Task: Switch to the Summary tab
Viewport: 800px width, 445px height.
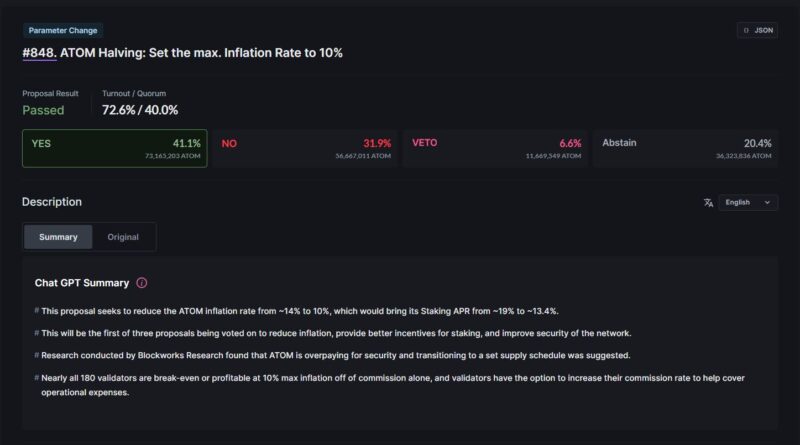Action: [58, 237]
